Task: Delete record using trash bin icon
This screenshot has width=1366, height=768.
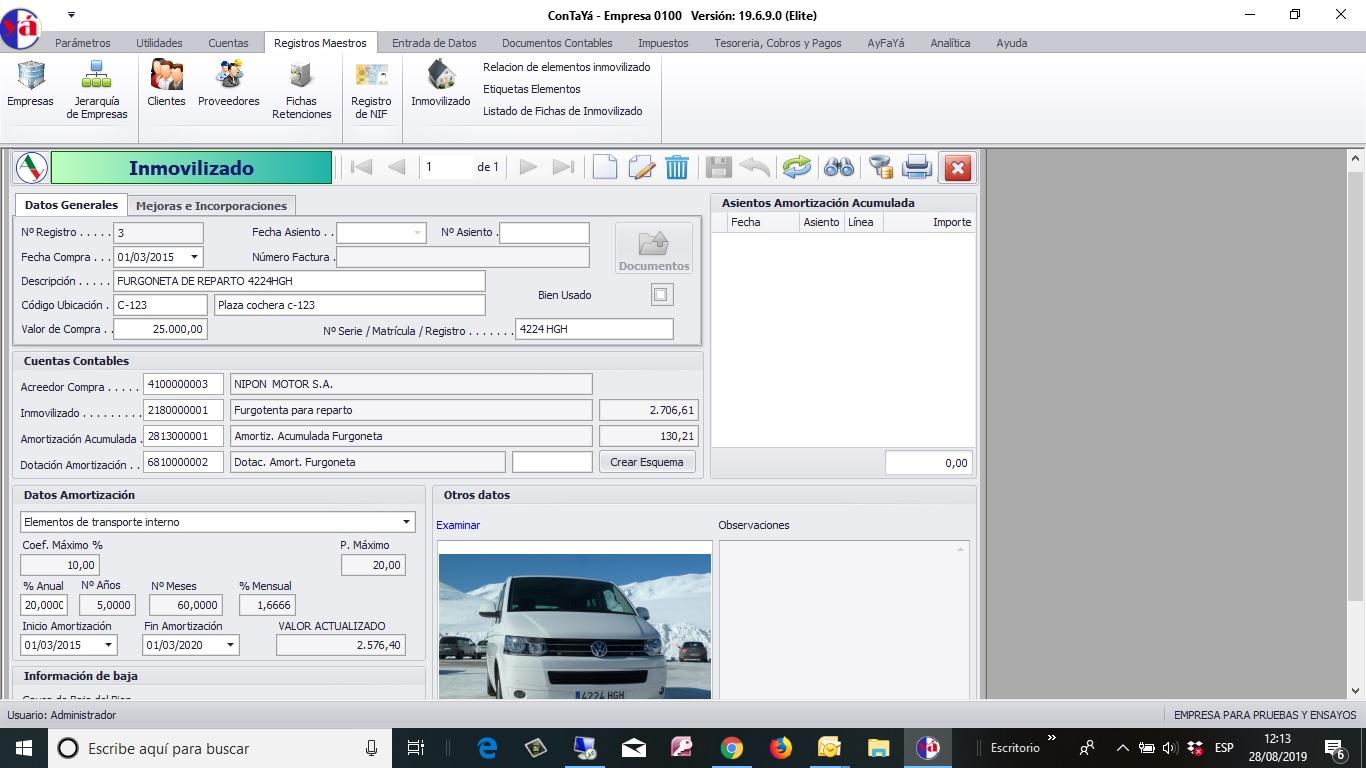Action: pyautogui.click(x=677, y=167)
